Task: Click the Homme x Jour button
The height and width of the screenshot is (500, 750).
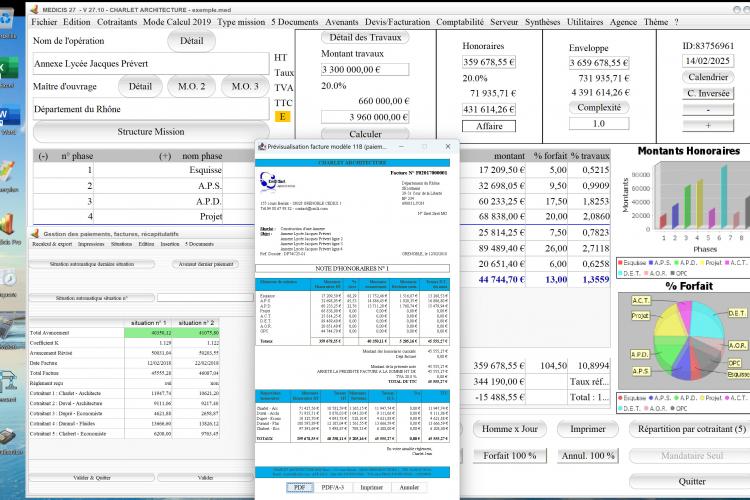Action: [x=509, y=429]
